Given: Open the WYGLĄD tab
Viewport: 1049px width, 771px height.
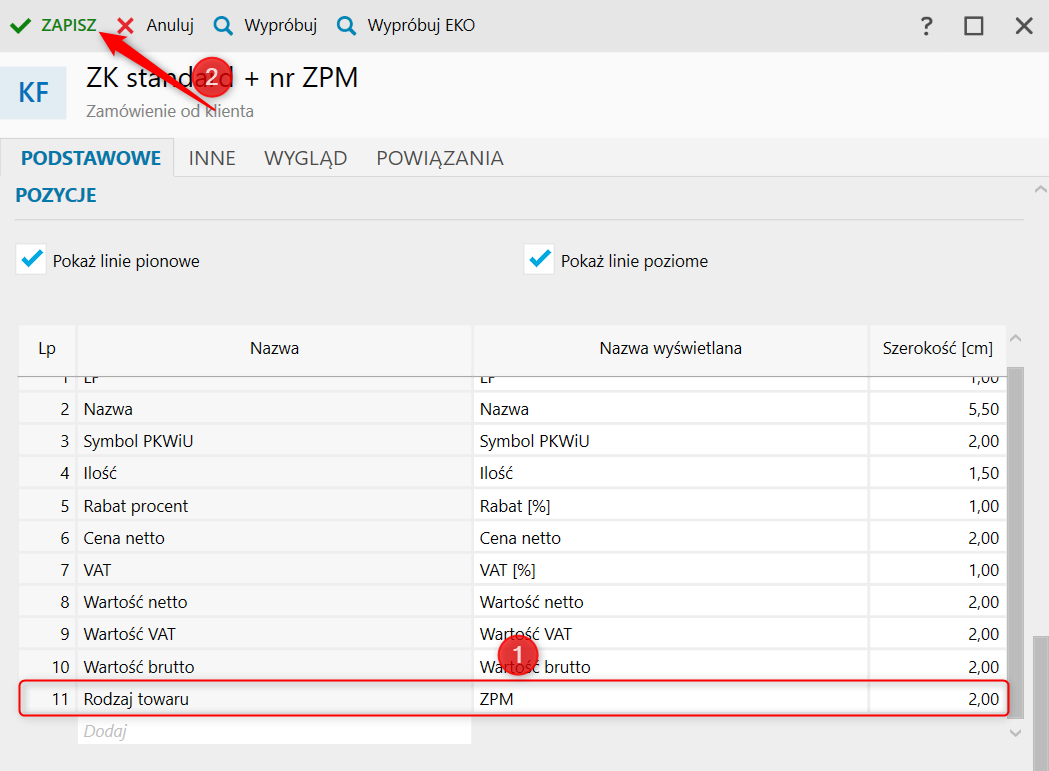Looking at the screenshot, I should (x=305, y=158).
